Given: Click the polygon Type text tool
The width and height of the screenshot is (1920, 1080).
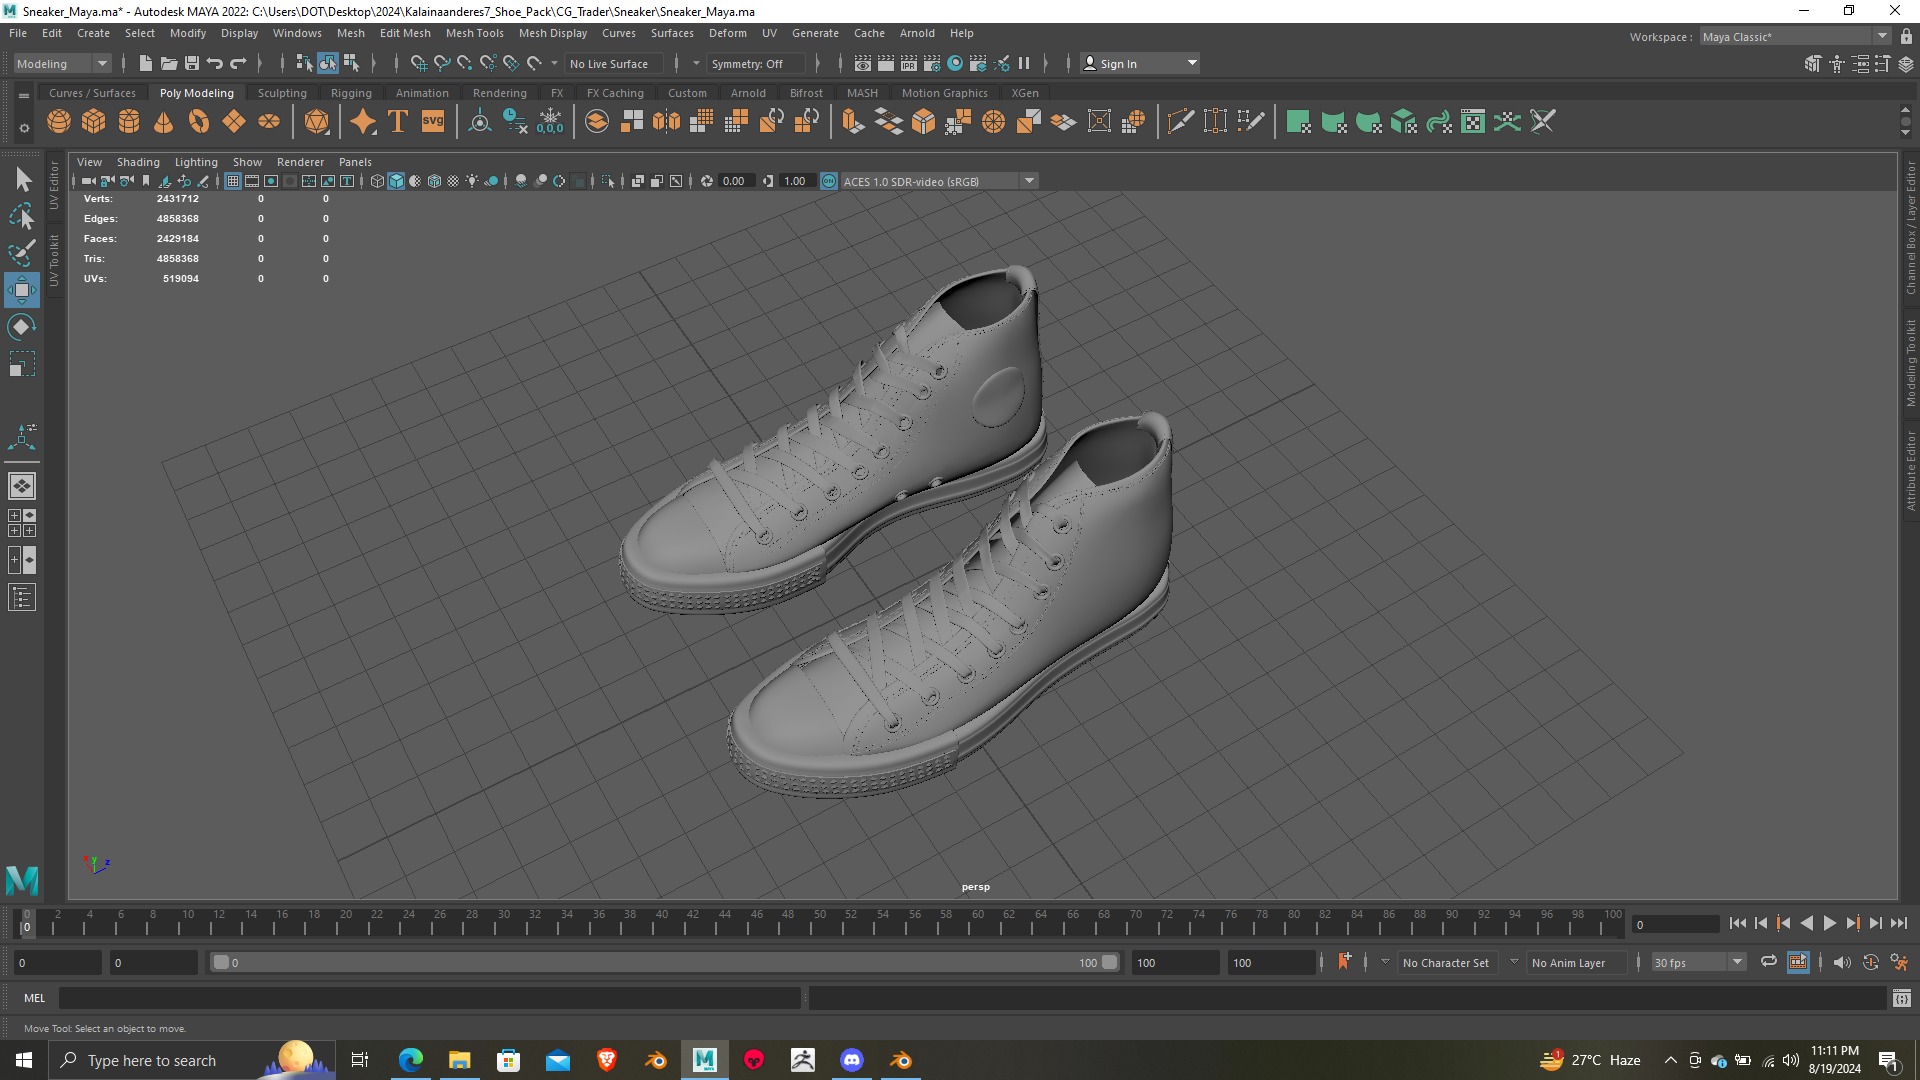Looking at the screenshot, I should point(398,122).
